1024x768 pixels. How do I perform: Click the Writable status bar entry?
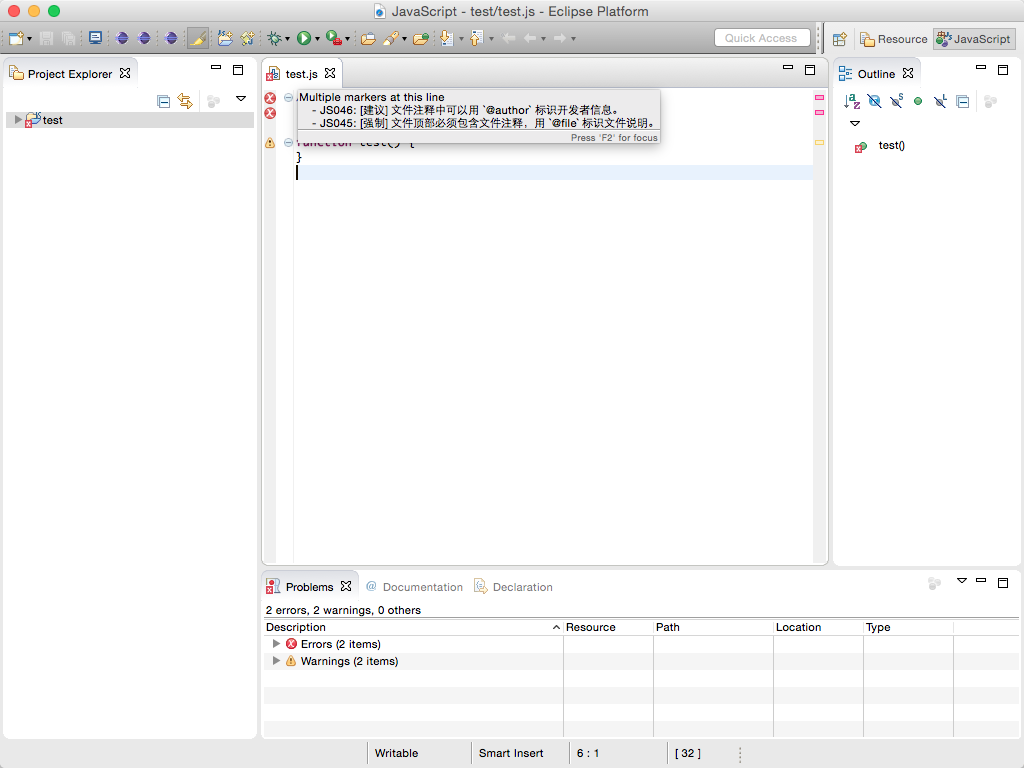[x=396, y=753]
